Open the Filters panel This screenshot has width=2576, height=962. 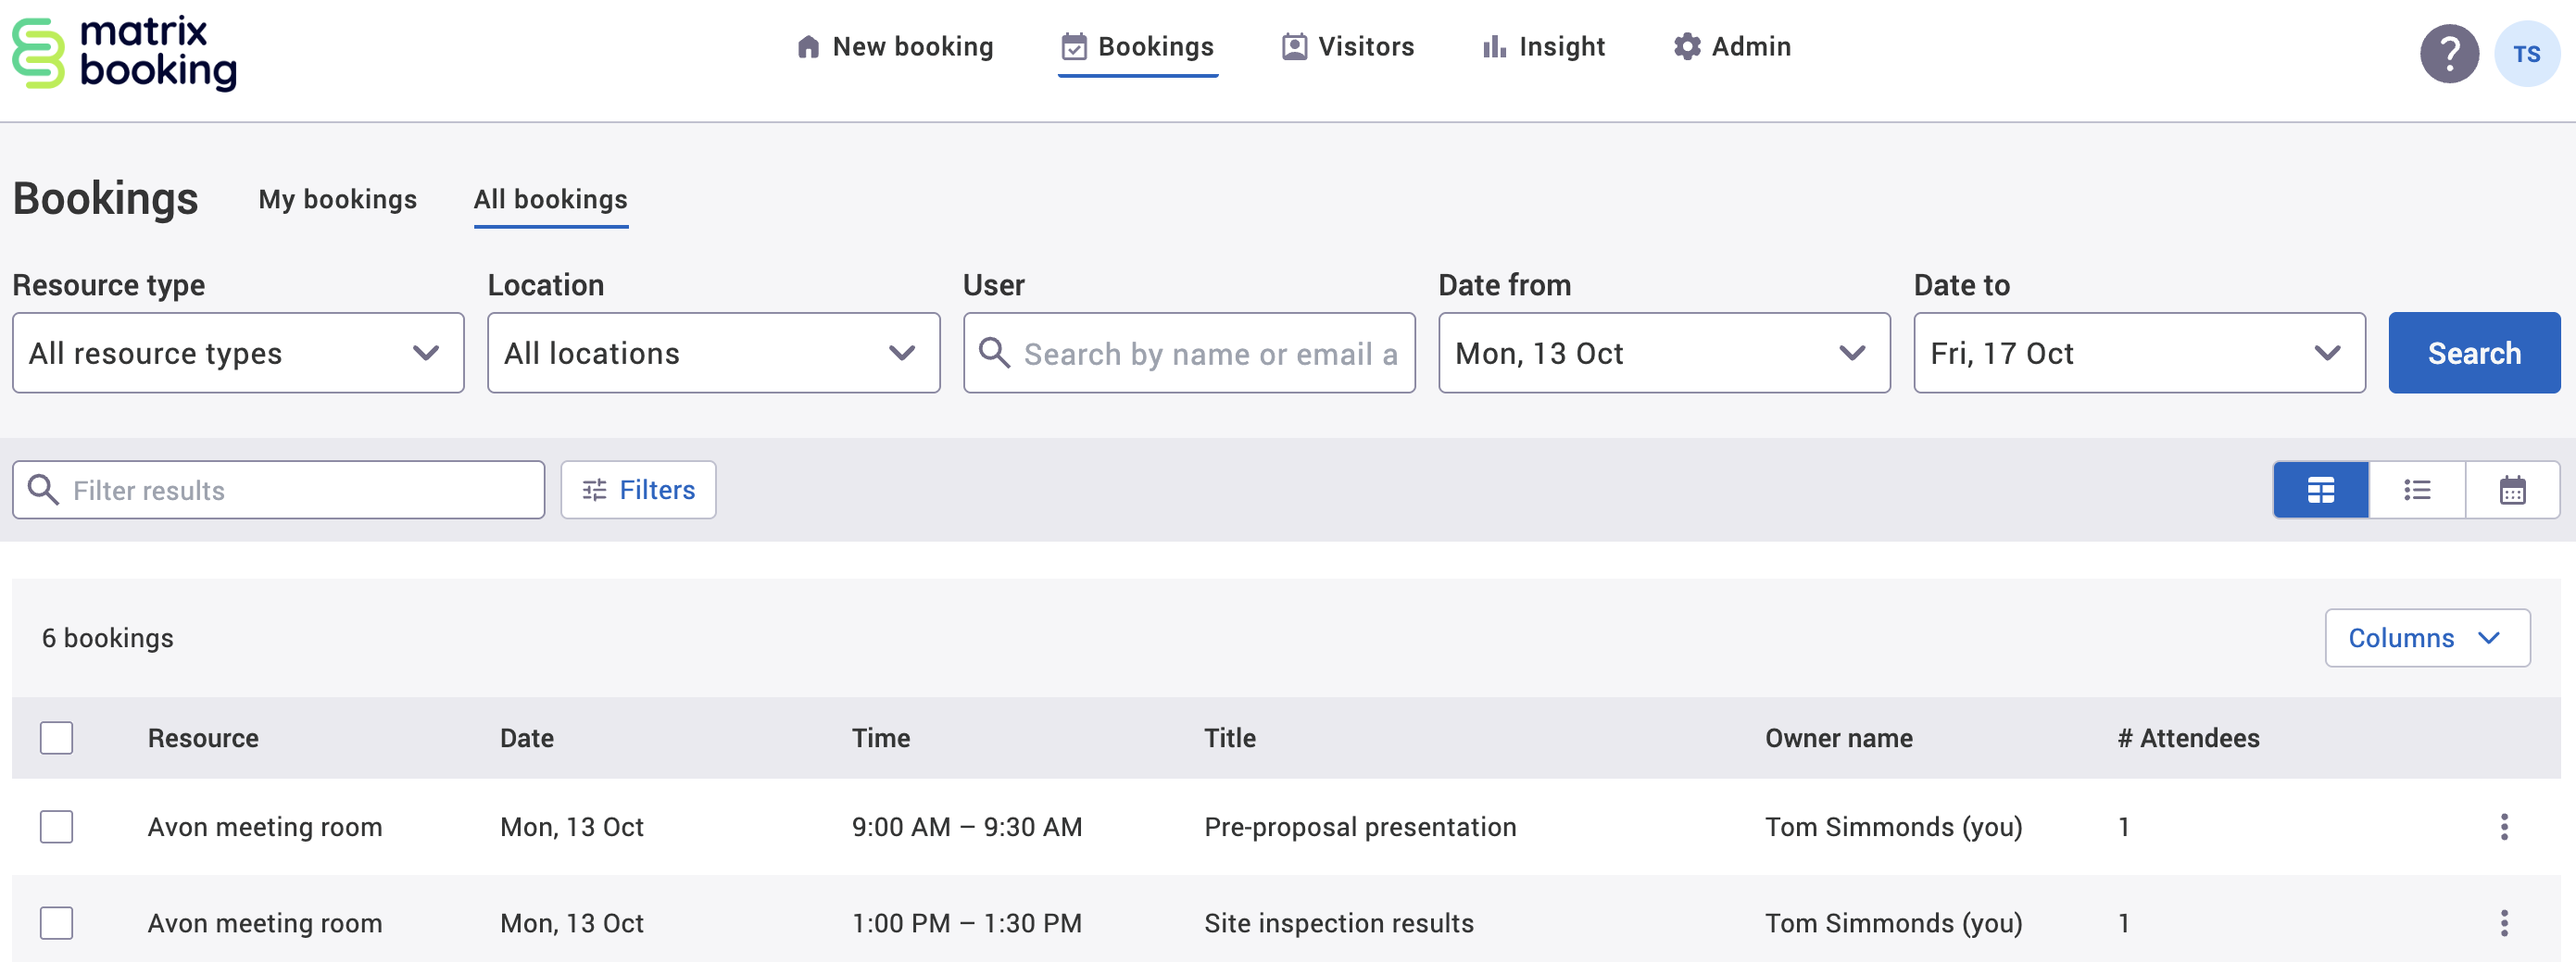(638, 489)
